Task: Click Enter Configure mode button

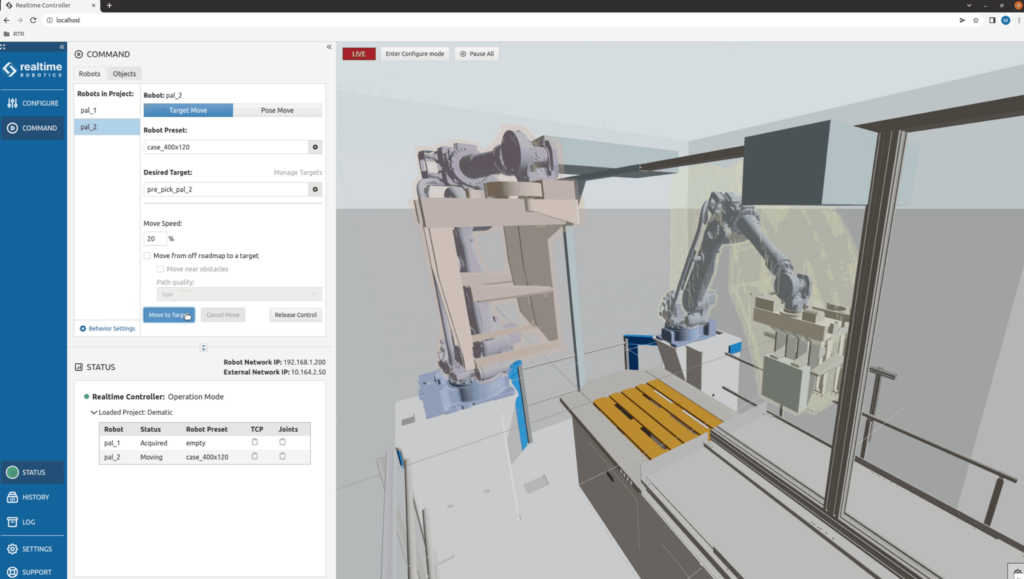Action: (415, 54)
